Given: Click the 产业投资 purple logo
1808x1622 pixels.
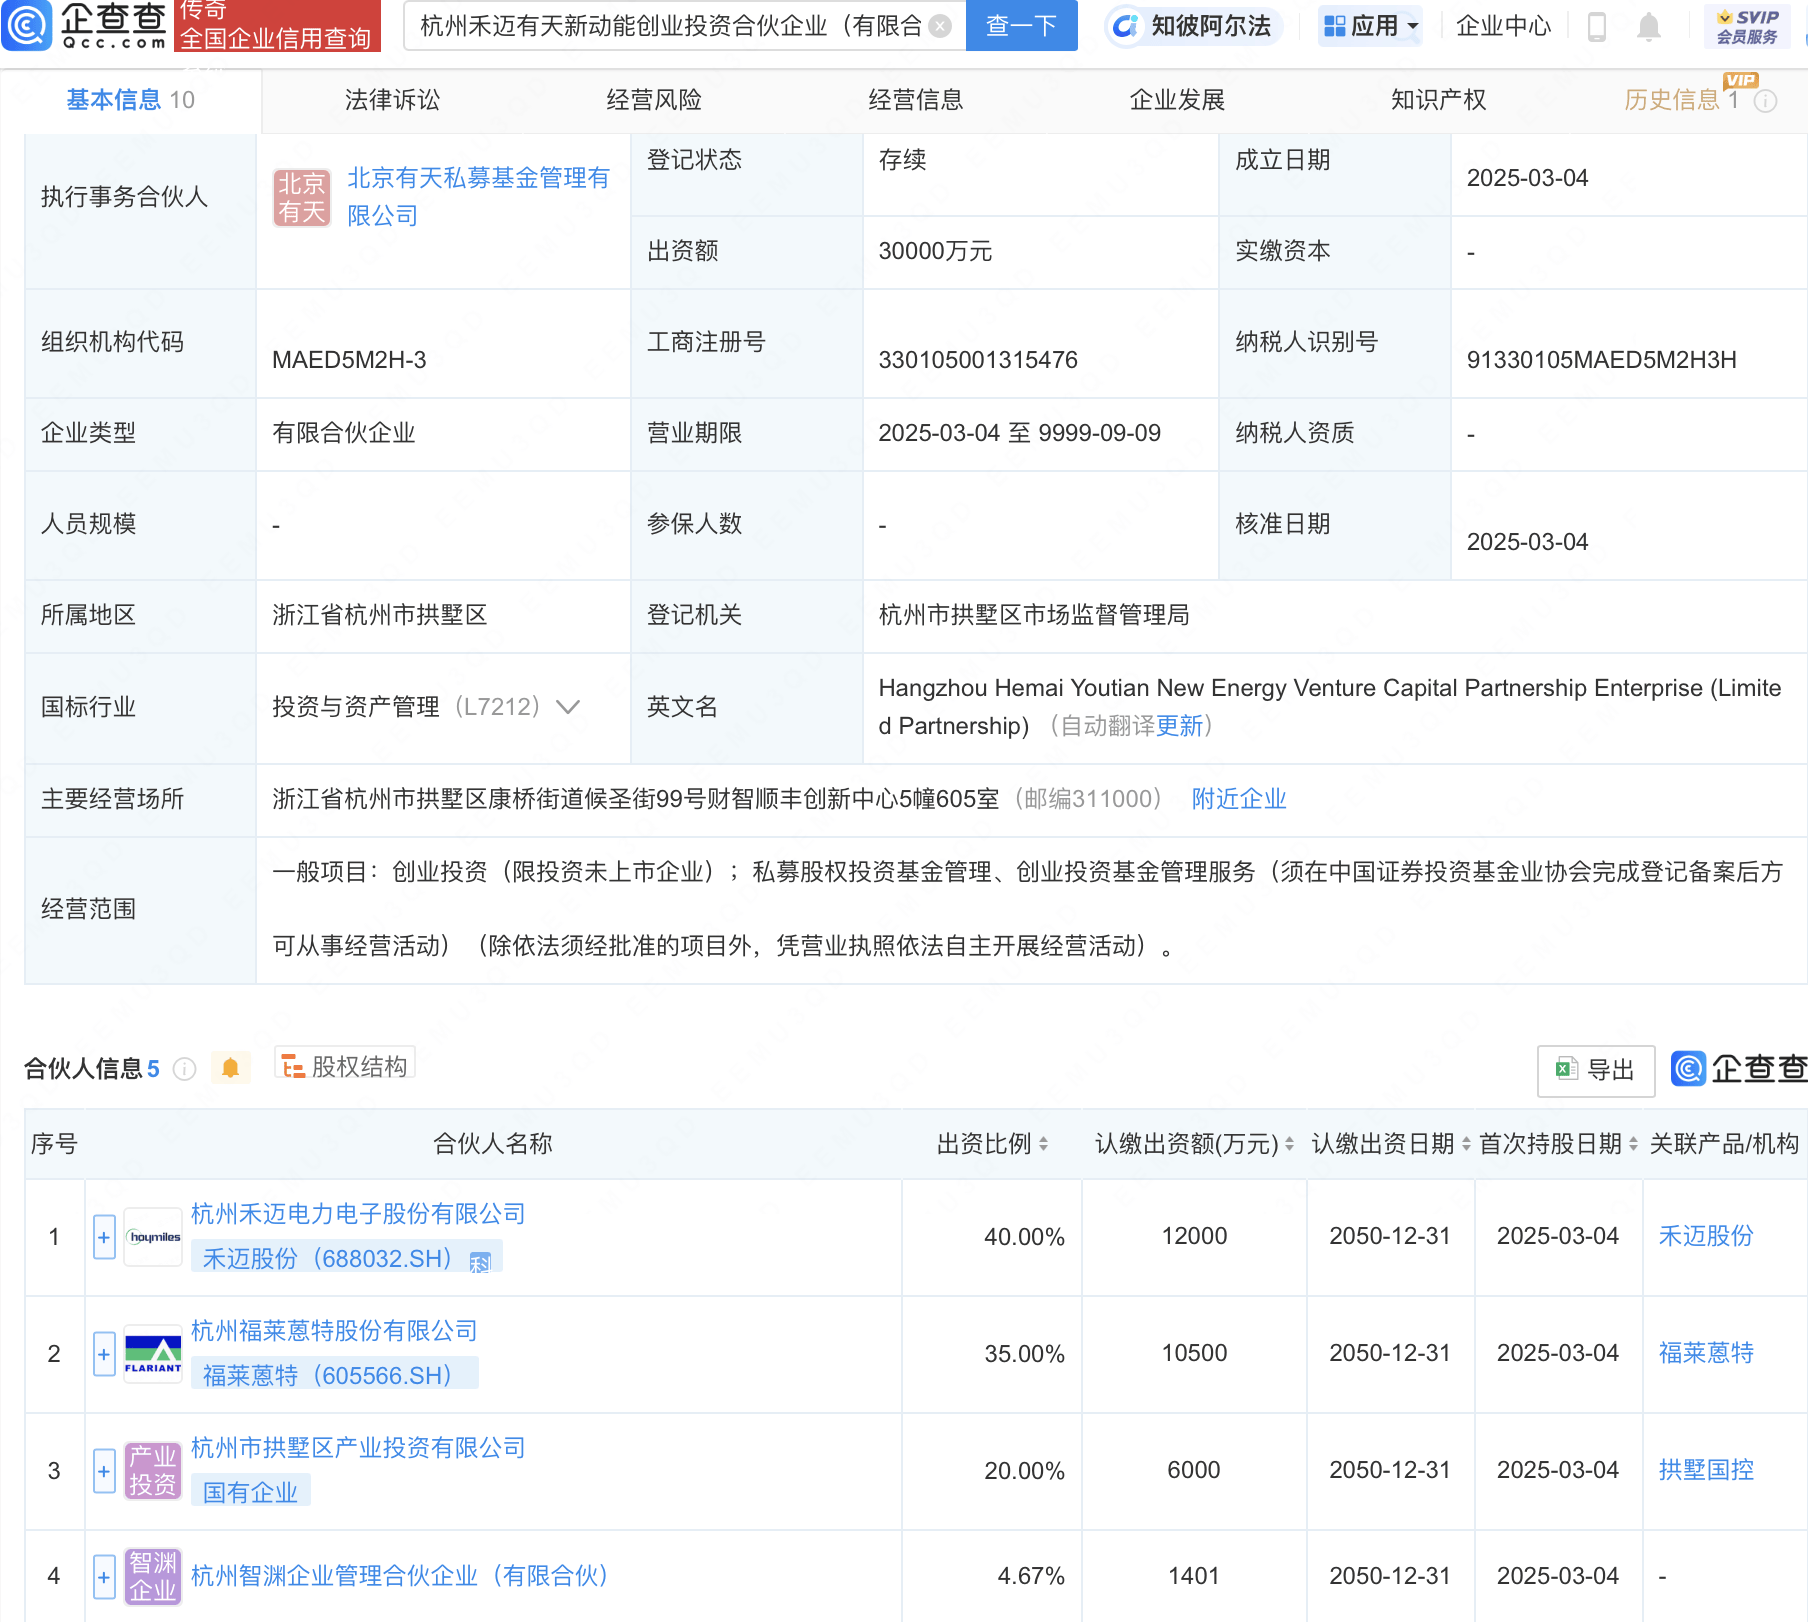Looking at the screenshot, I should pos(153,1471).
